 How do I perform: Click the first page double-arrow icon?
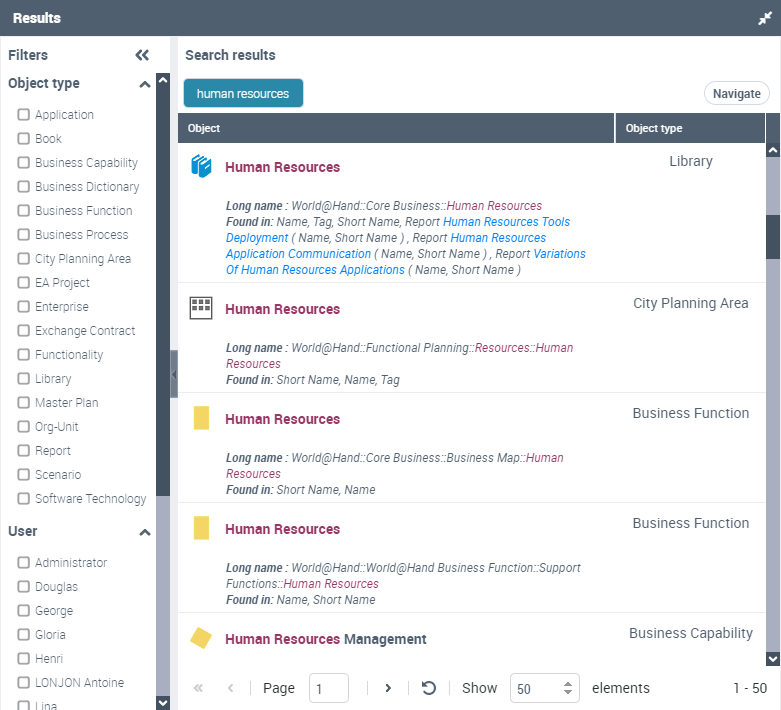(x=198, y=688)
